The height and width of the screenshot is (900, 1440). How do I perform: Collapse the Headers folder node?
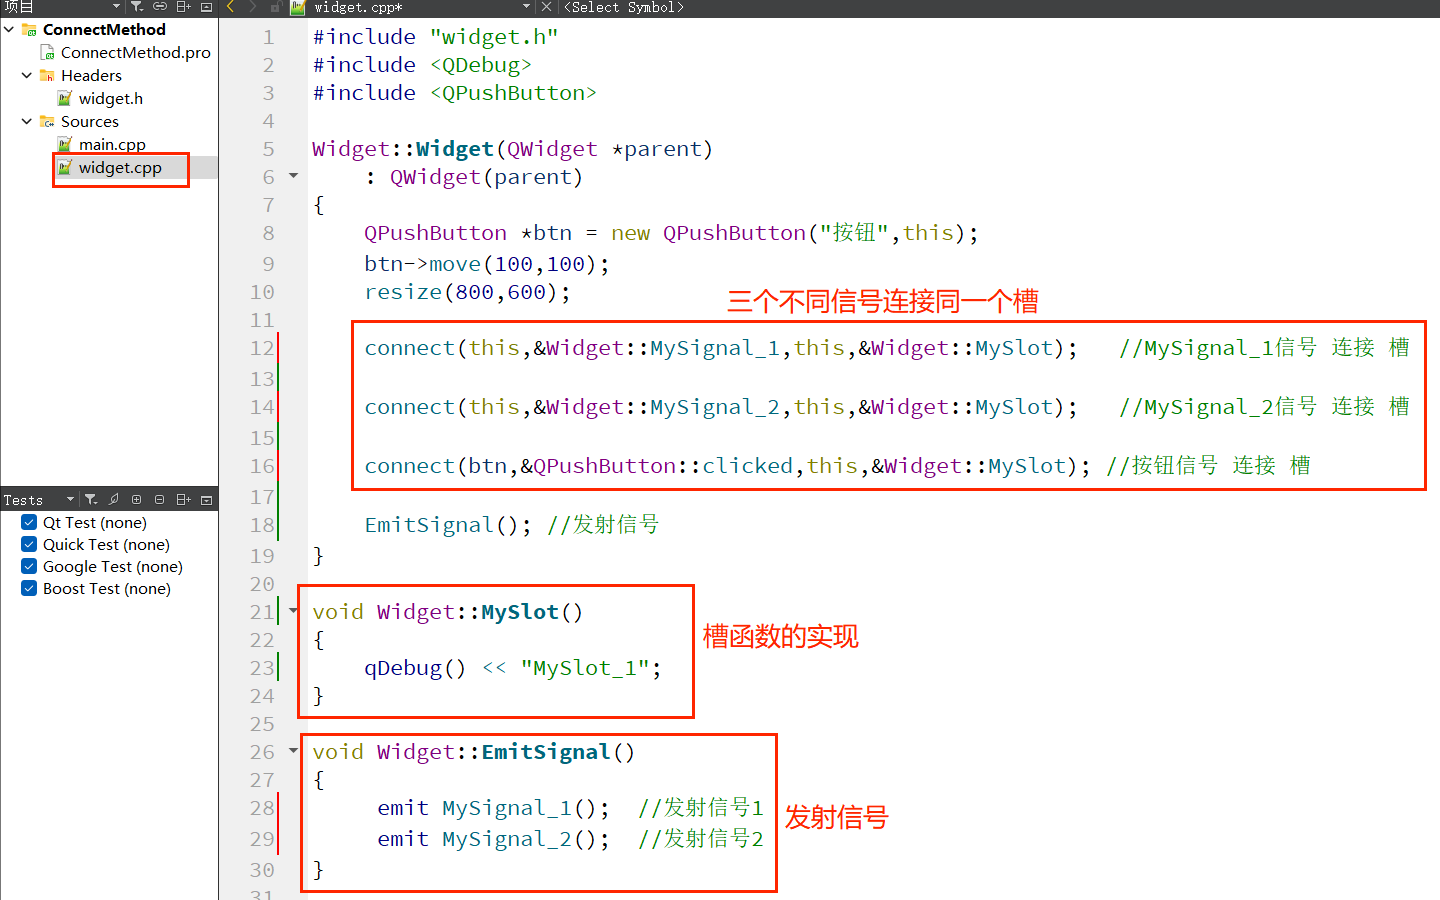27,75
